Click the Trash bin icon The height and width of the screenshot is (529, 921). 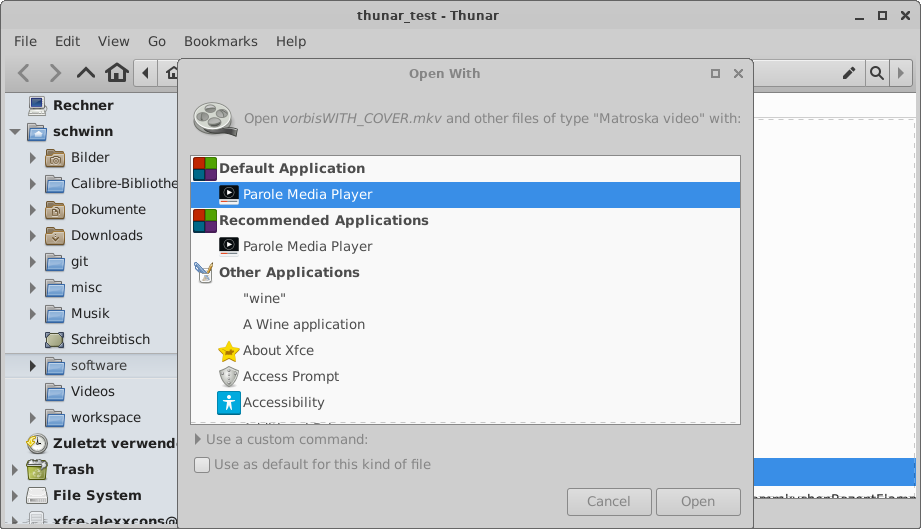pos(37,469)
